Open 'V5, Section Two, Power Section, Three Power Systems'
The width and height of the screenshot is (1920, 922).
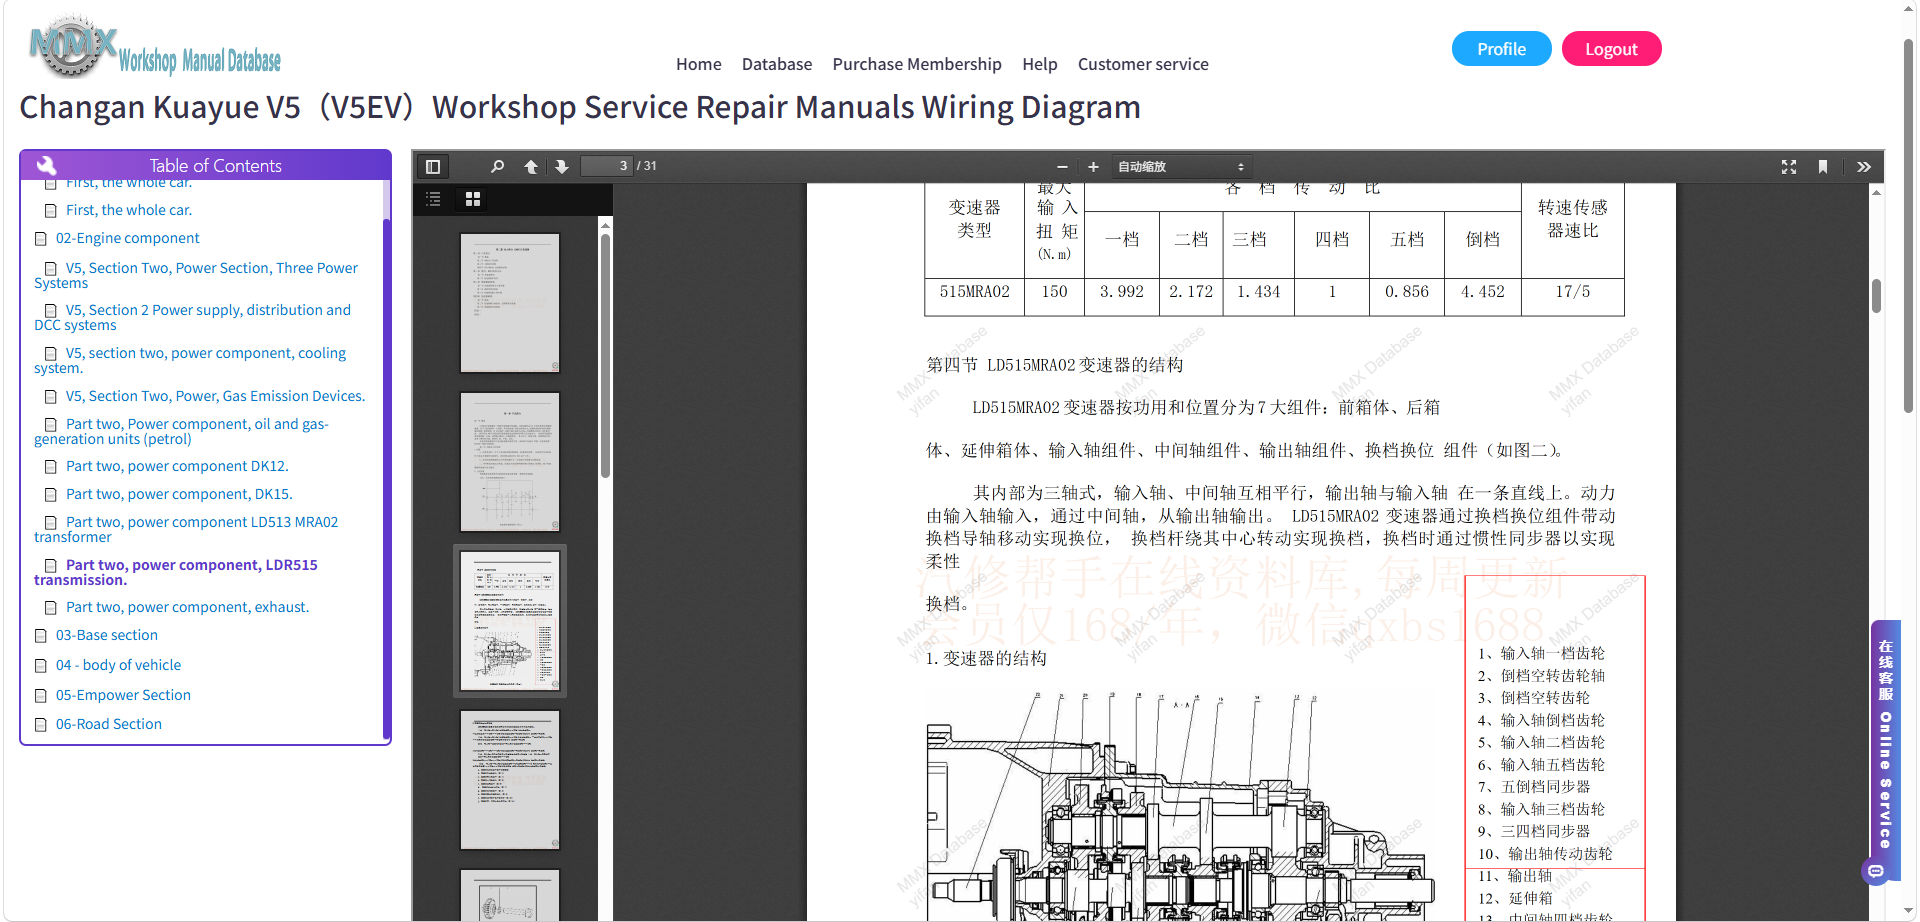click(196, 276)
